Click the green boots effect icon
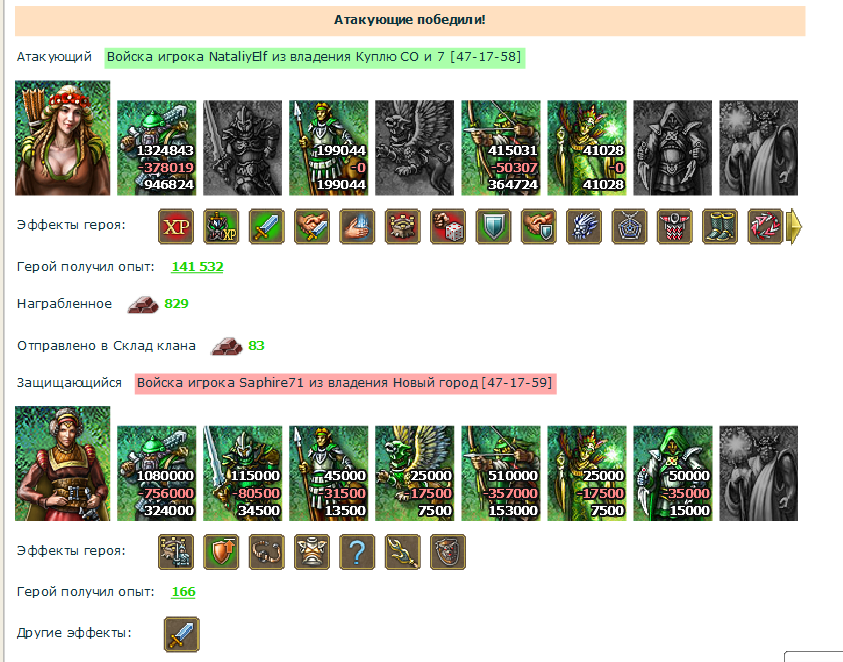The height and width of the screenshot is (662, 843). coord(720,227)
